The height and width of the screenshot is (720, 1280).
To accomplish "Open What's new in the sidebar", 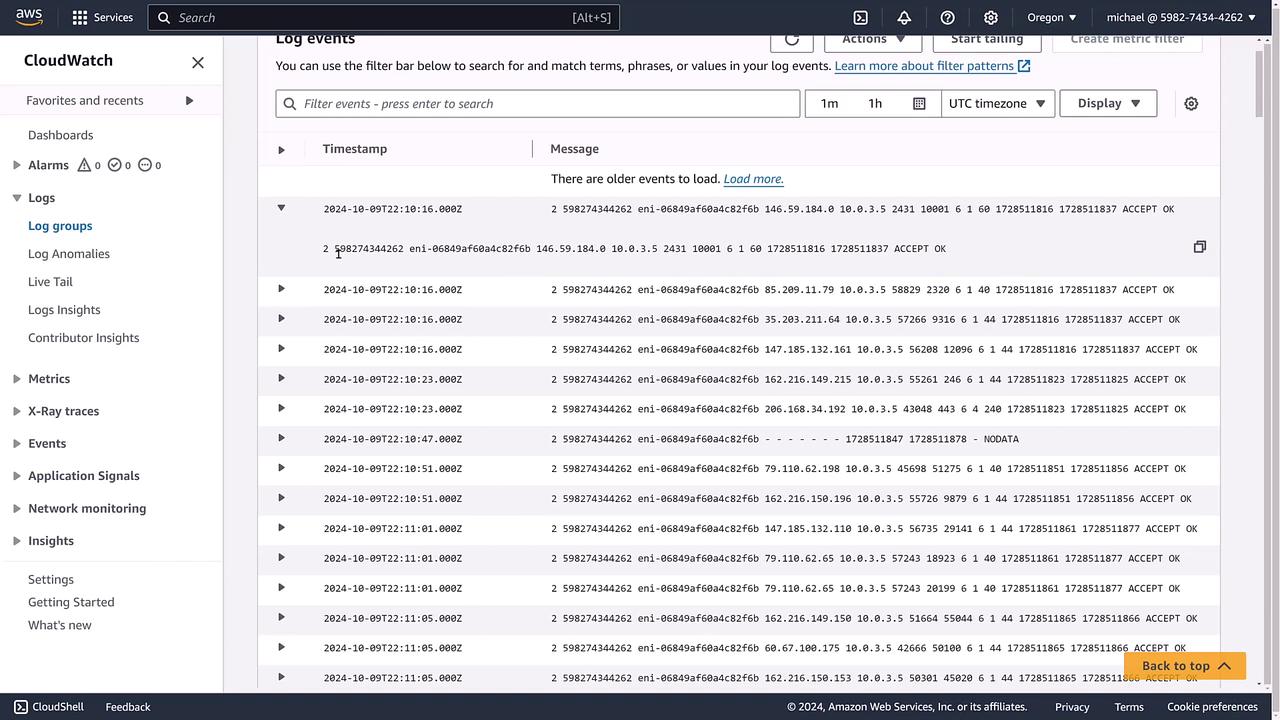I will [x=59, y=625].
